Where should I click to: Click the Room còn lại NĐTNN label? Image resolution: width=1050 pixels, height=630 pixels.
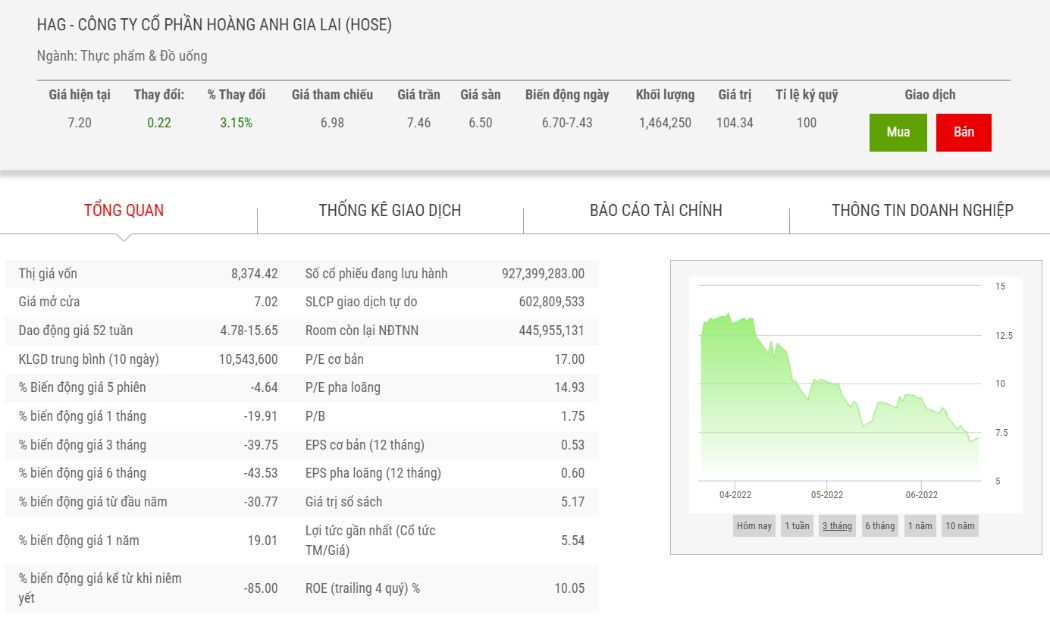click(x=362, y=331)
